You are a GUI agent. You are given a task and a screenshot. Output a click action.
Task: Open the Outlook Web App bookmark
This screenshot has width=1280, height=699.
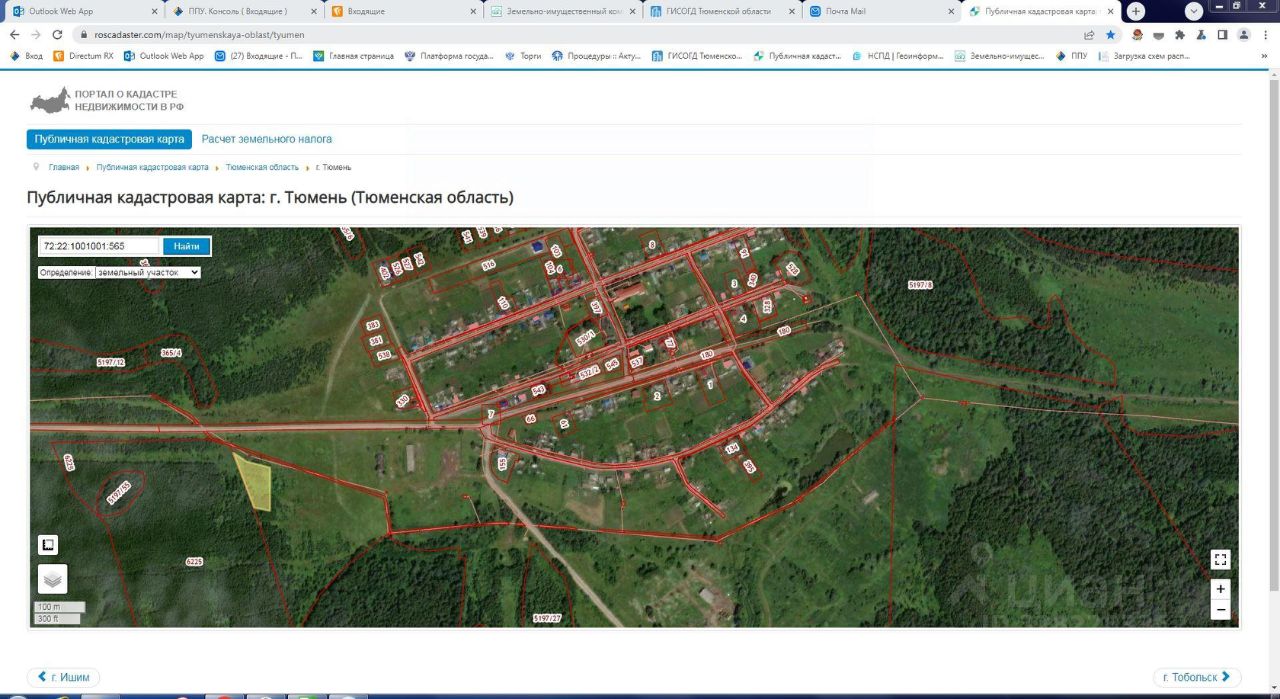coord(164,56)
